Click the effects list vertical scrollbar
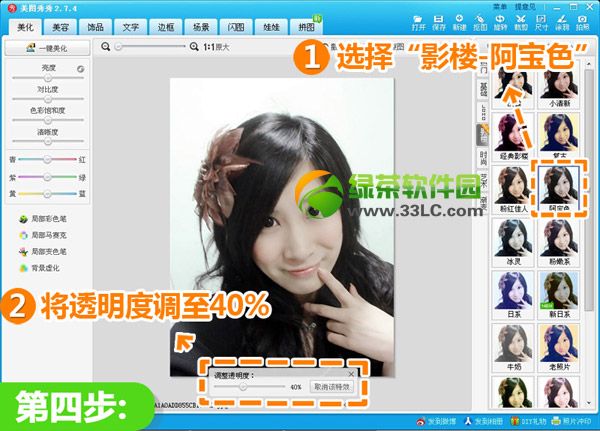Viewport: 600px width, 431px height. 589,233
